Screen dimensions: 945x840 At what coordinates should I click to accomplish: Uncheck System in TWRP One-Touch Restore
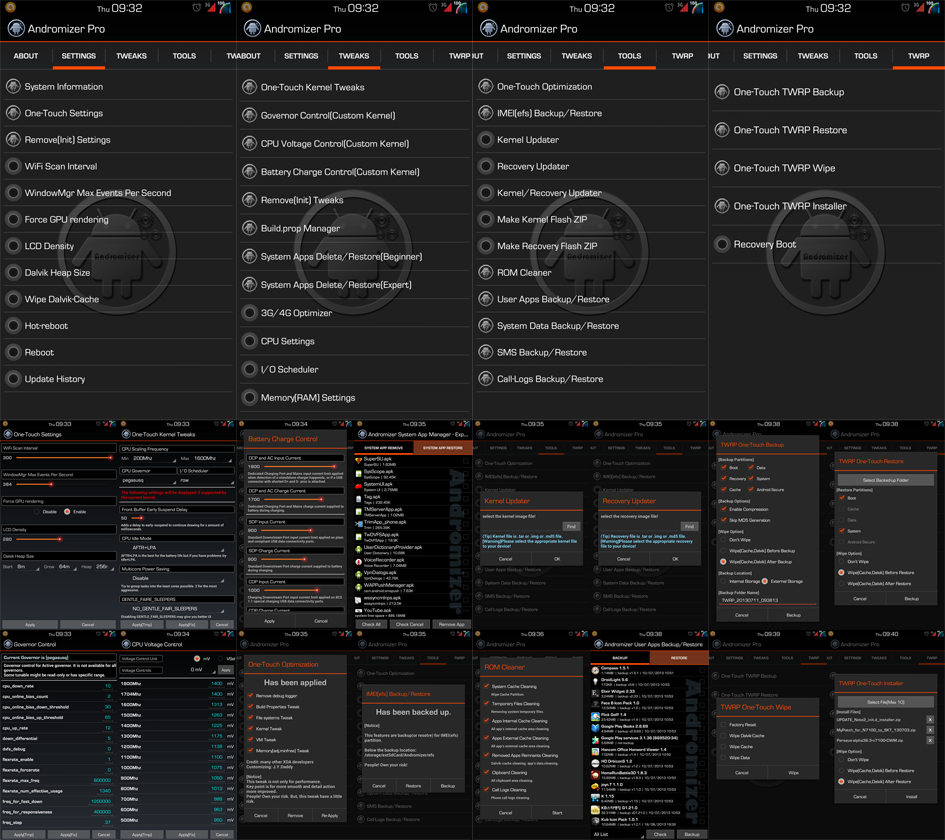click(842, 531)
